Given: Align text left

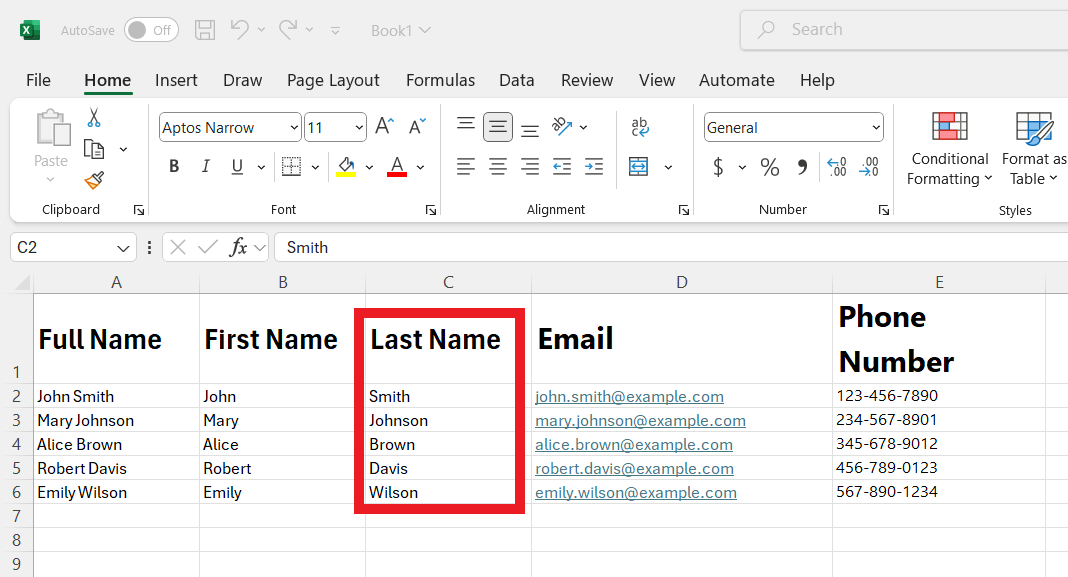Looking at the screenshot, I should click(466, 167).
